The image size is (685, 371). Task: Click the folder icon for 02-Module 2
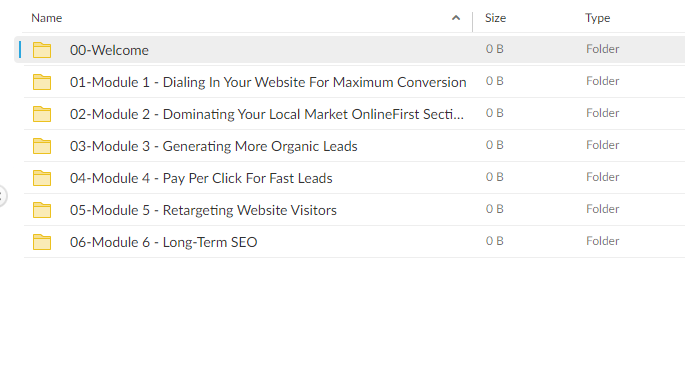(x=42, y=114)
